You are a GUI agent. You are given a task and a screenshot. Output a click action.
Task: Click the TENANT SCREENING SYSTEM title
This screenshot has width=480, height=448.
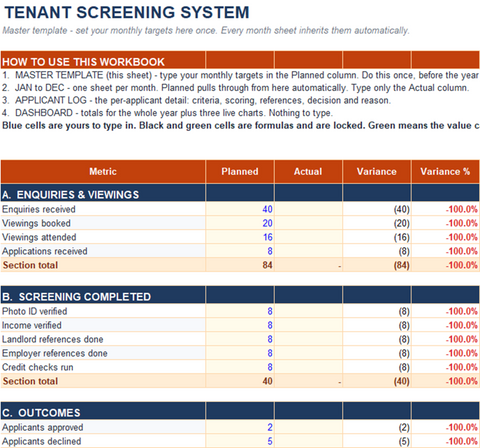(127, 12)
